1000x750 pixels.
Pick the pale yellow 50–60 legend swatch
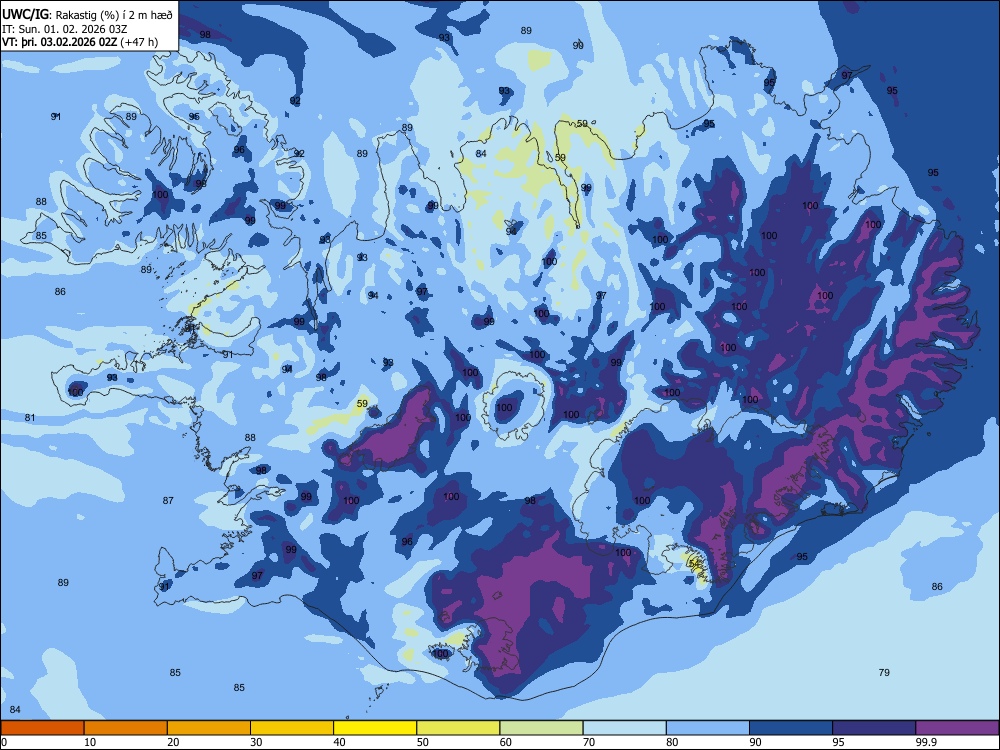click(x=458, y=728)
